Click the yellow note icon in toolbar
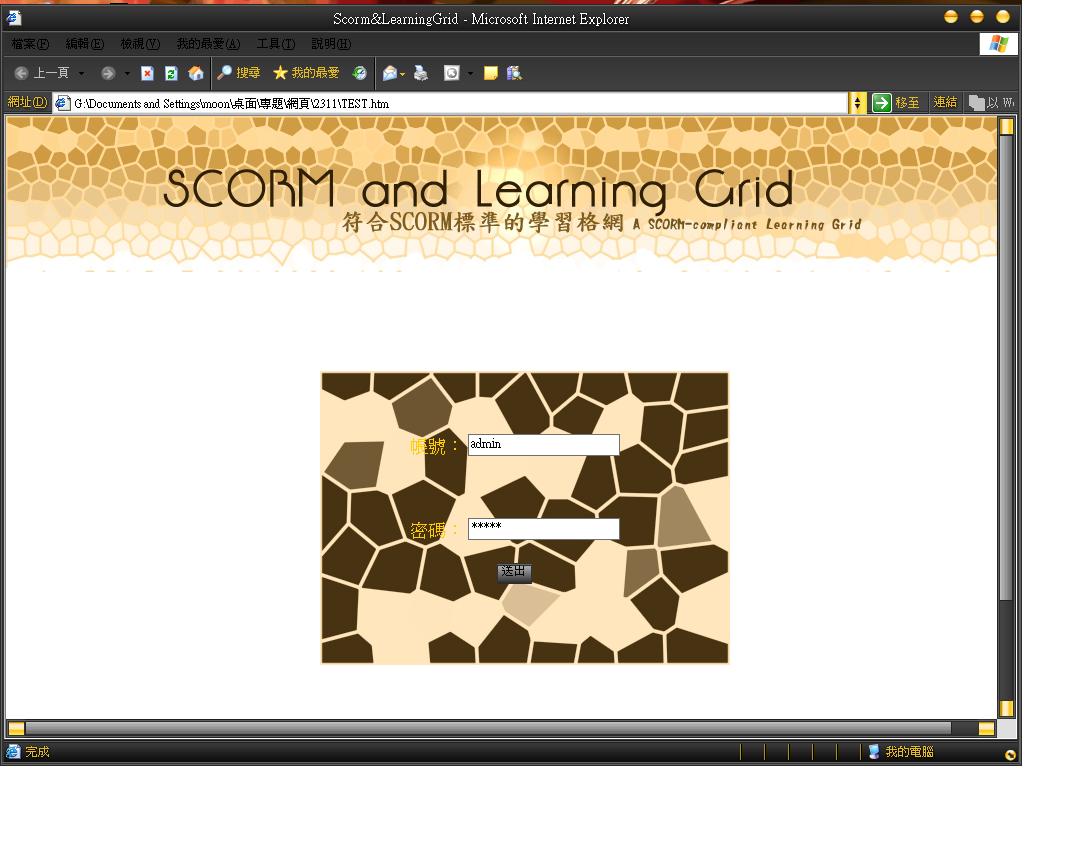The width and height of the screenshot is (1068, 862). [x=490, y=73]
